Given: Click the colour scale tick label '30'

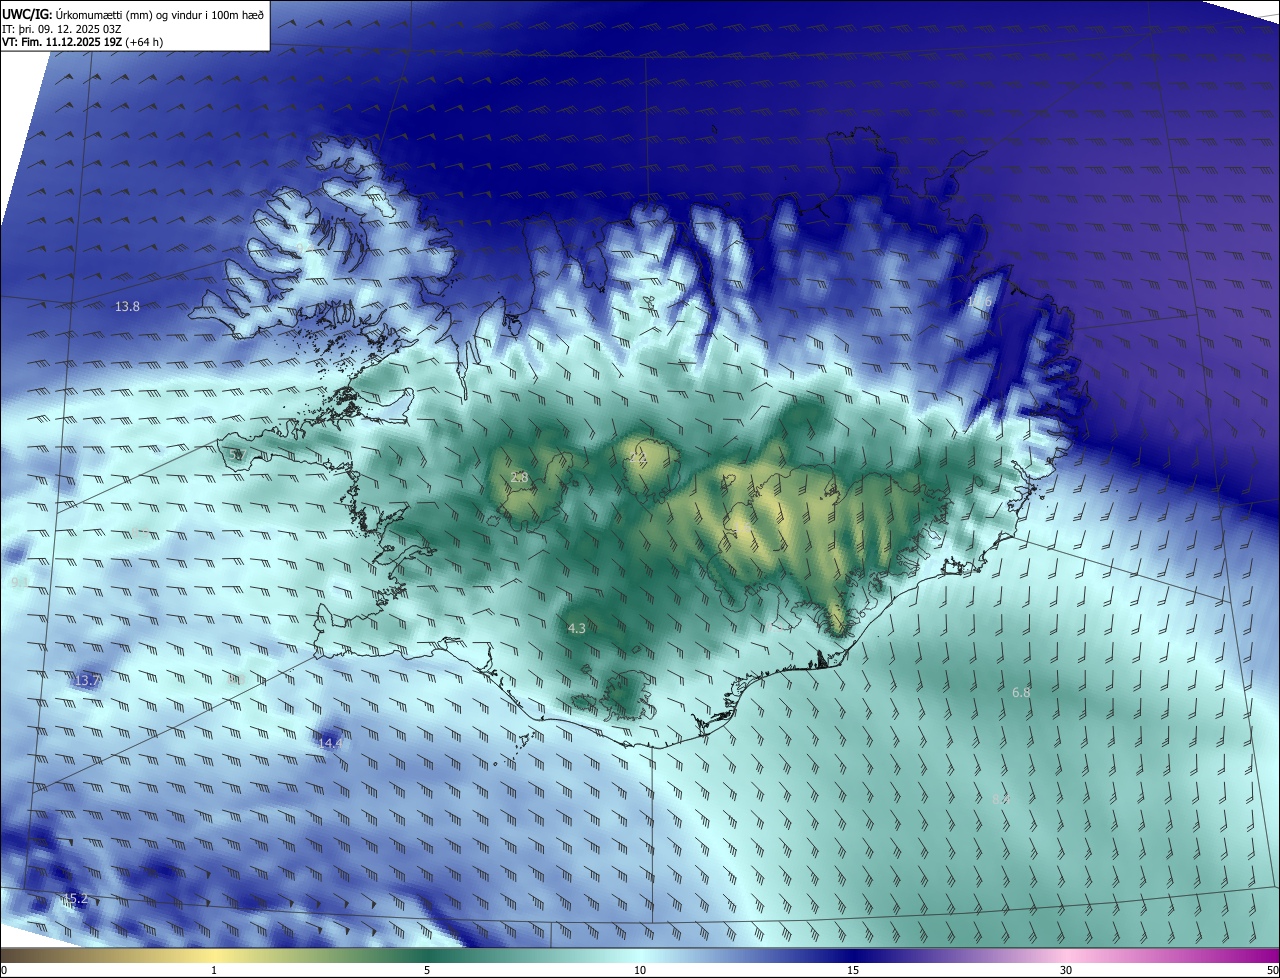Looking at the screenshot, I should click(1066, 970).
